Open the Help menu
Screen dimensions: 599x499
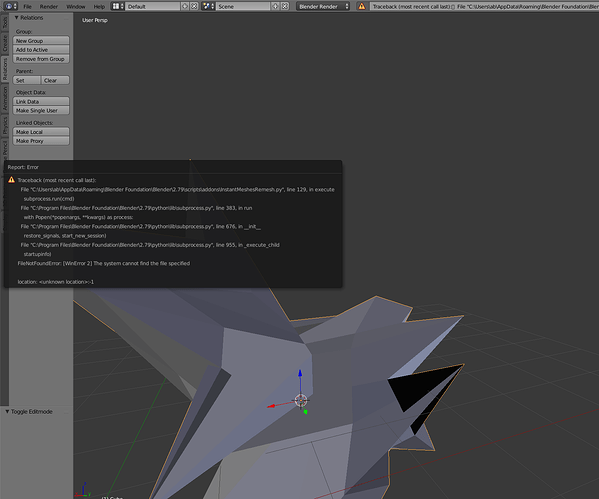click(99, 6)
